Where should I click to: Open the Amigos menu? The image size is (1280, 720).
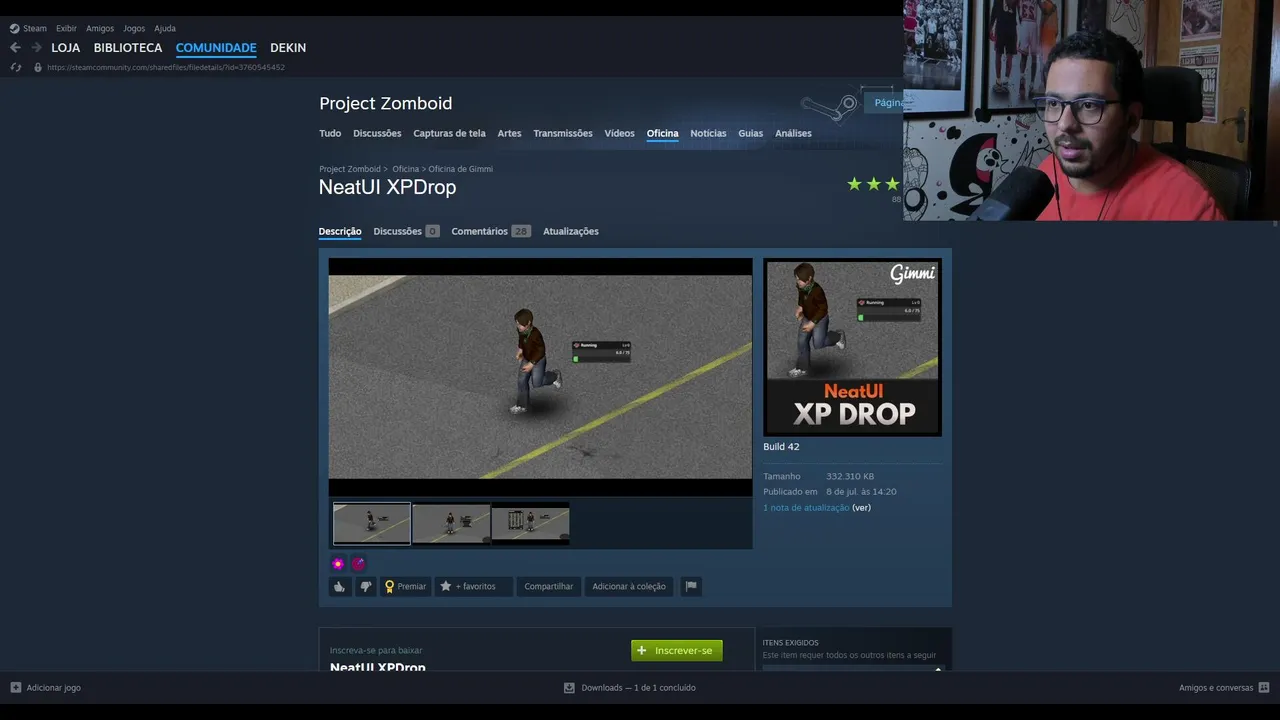pyautogui.click(x=100, y=28)
